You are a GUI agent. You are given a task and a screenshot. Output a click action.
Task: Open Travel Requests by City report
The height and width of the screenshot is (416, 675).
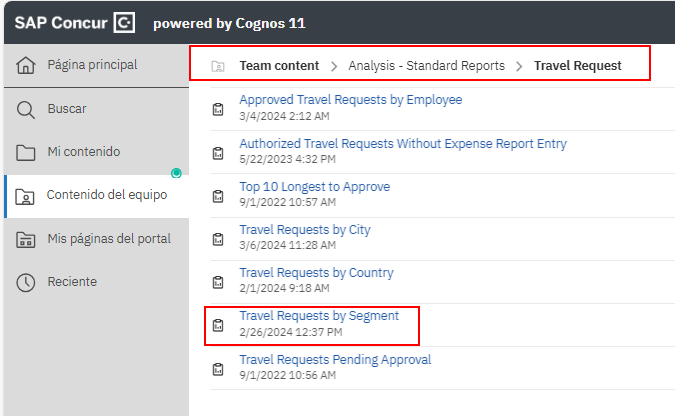point(304,230)
